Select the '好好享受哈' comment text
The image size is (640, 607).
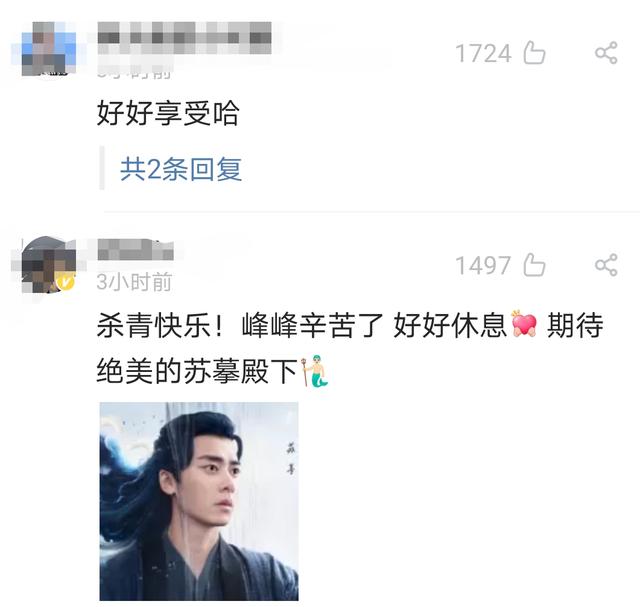[x=168, y=113]
